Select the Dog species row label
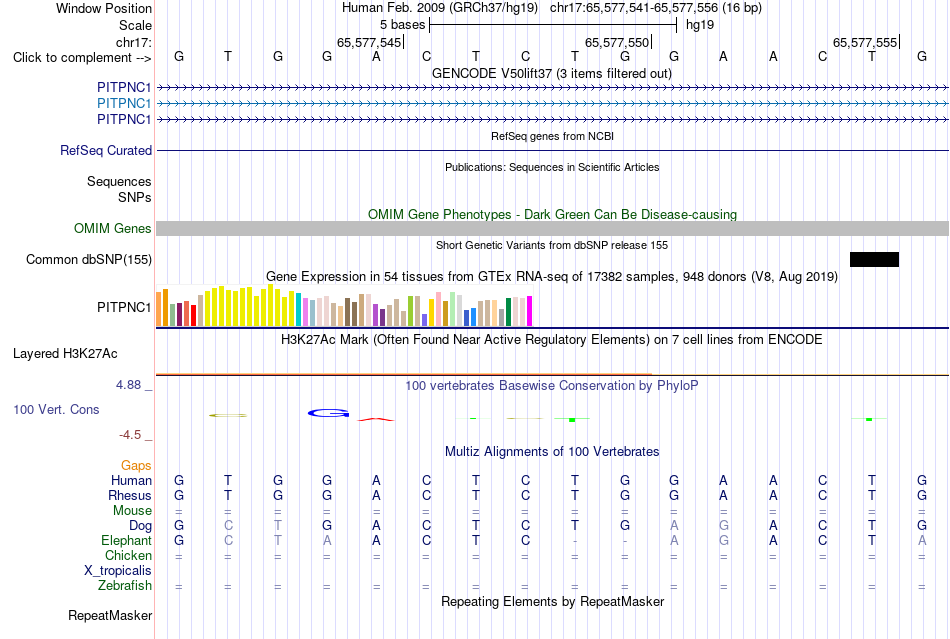 [x=140, y=526]
